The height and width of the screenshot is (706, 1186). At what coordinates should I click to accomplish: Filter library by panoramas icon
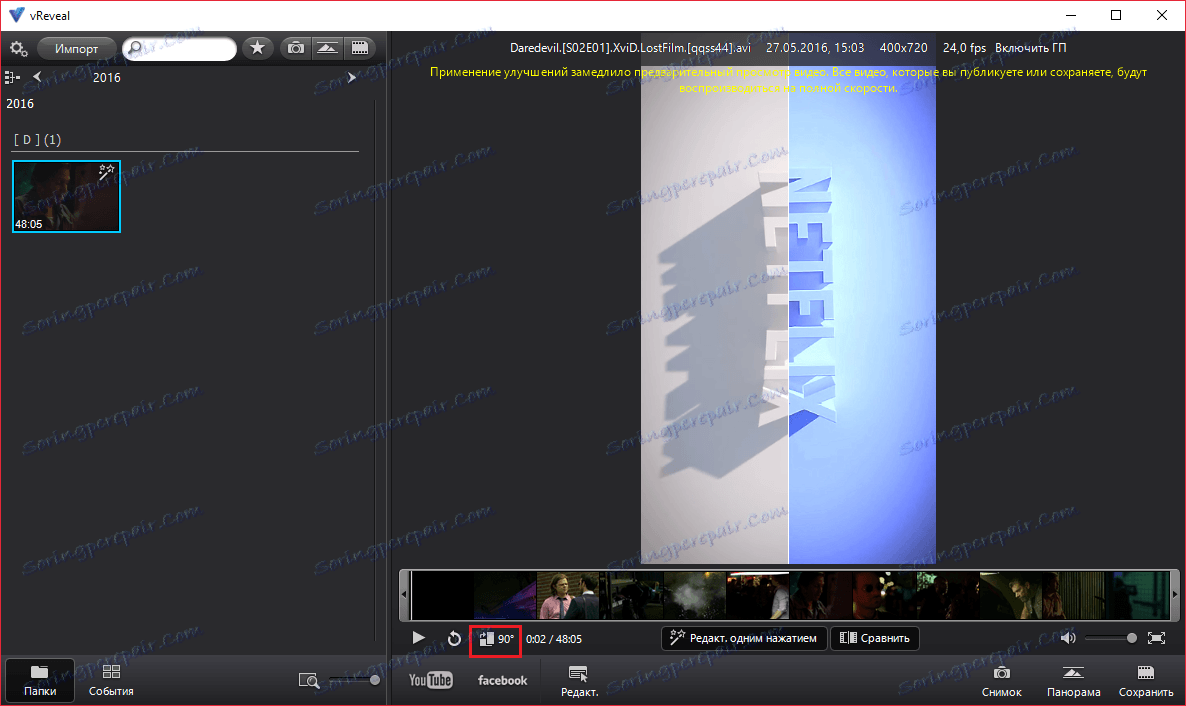(x=328, y=48)
